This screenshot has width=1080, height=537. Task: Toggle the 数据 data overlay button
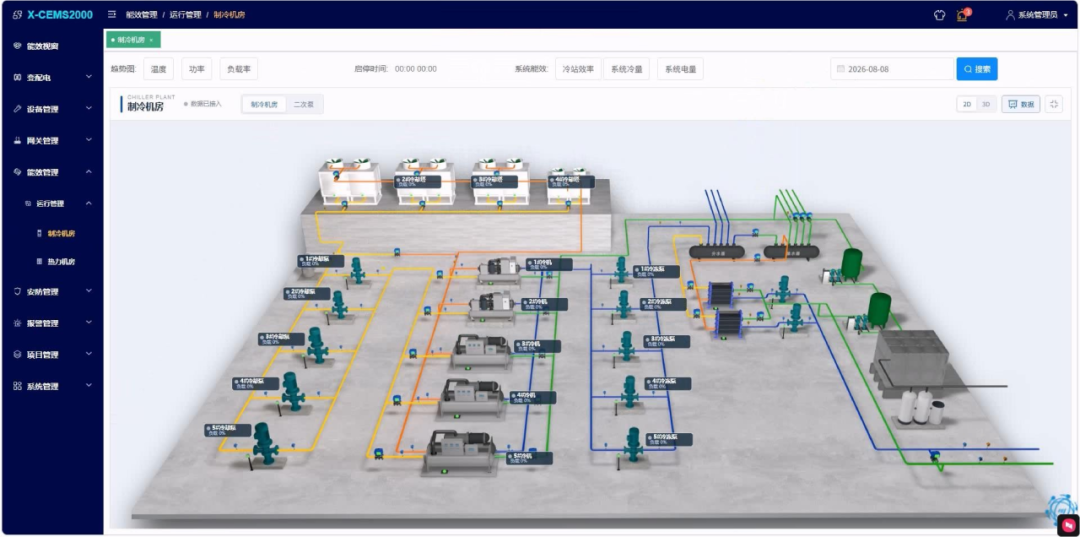coord(1021,104)
